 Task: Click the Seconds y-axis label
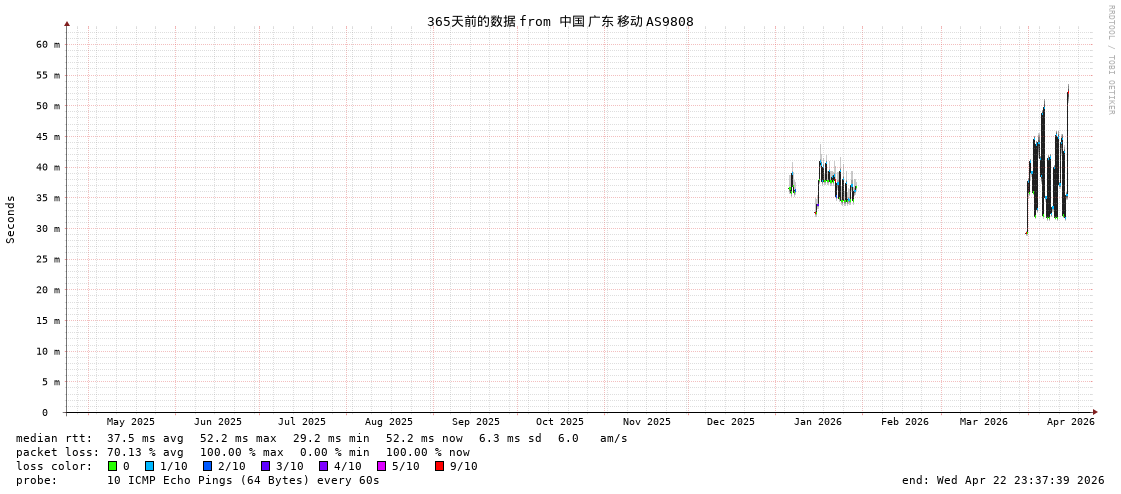(11, 219)
